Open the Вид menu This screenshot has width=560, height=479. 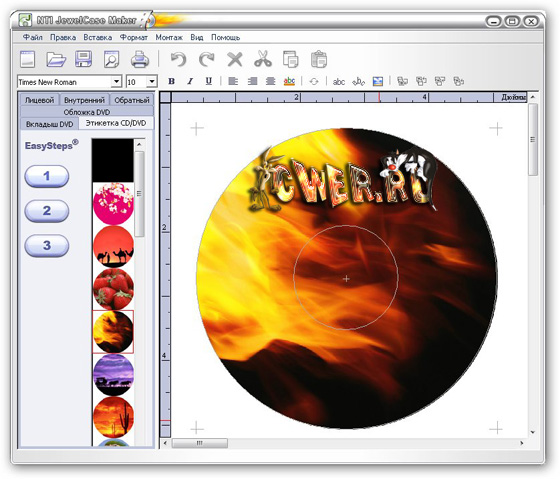click(197, 37)
